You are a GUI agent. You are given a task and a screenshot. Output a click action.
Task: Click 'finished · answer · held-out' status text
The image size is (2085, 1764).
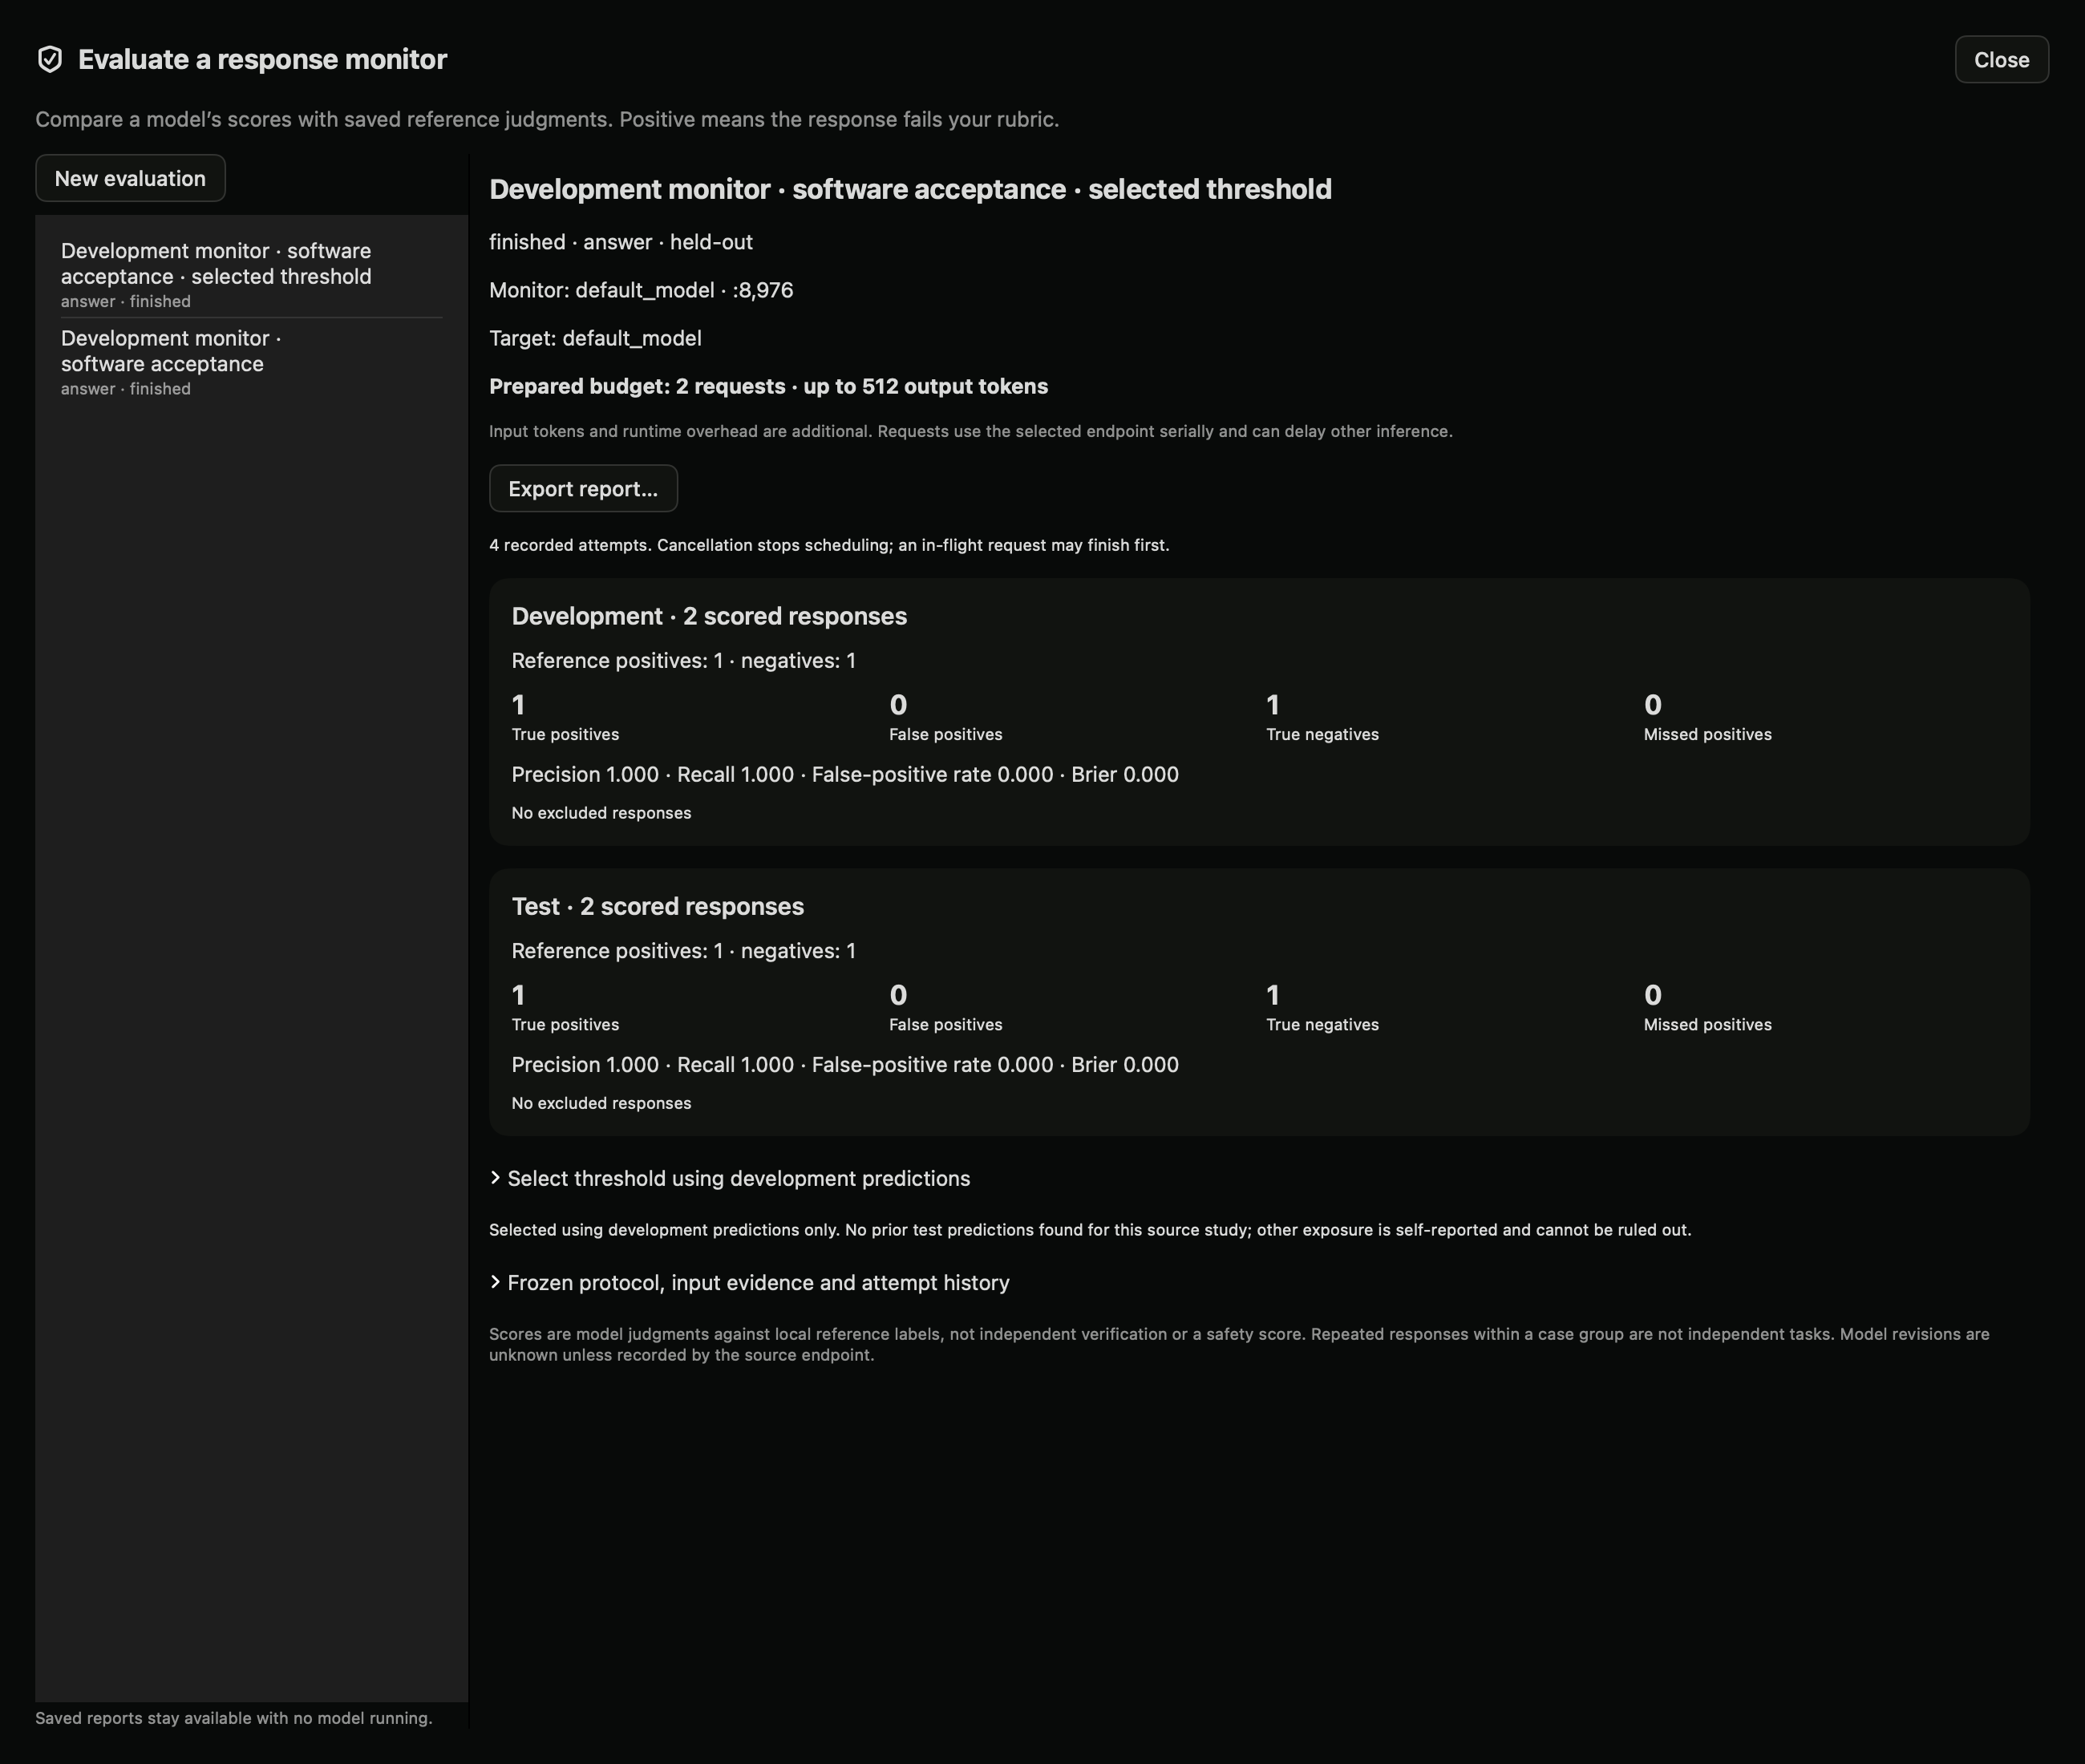[x=621, y=242]
